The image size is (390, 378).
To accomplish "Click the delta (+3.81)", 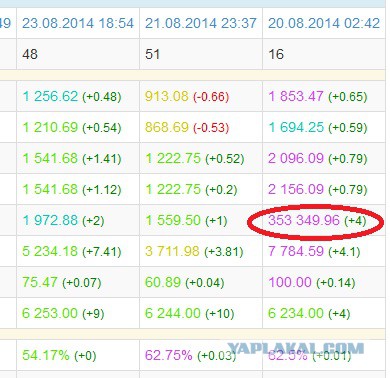I will [224, 252].
